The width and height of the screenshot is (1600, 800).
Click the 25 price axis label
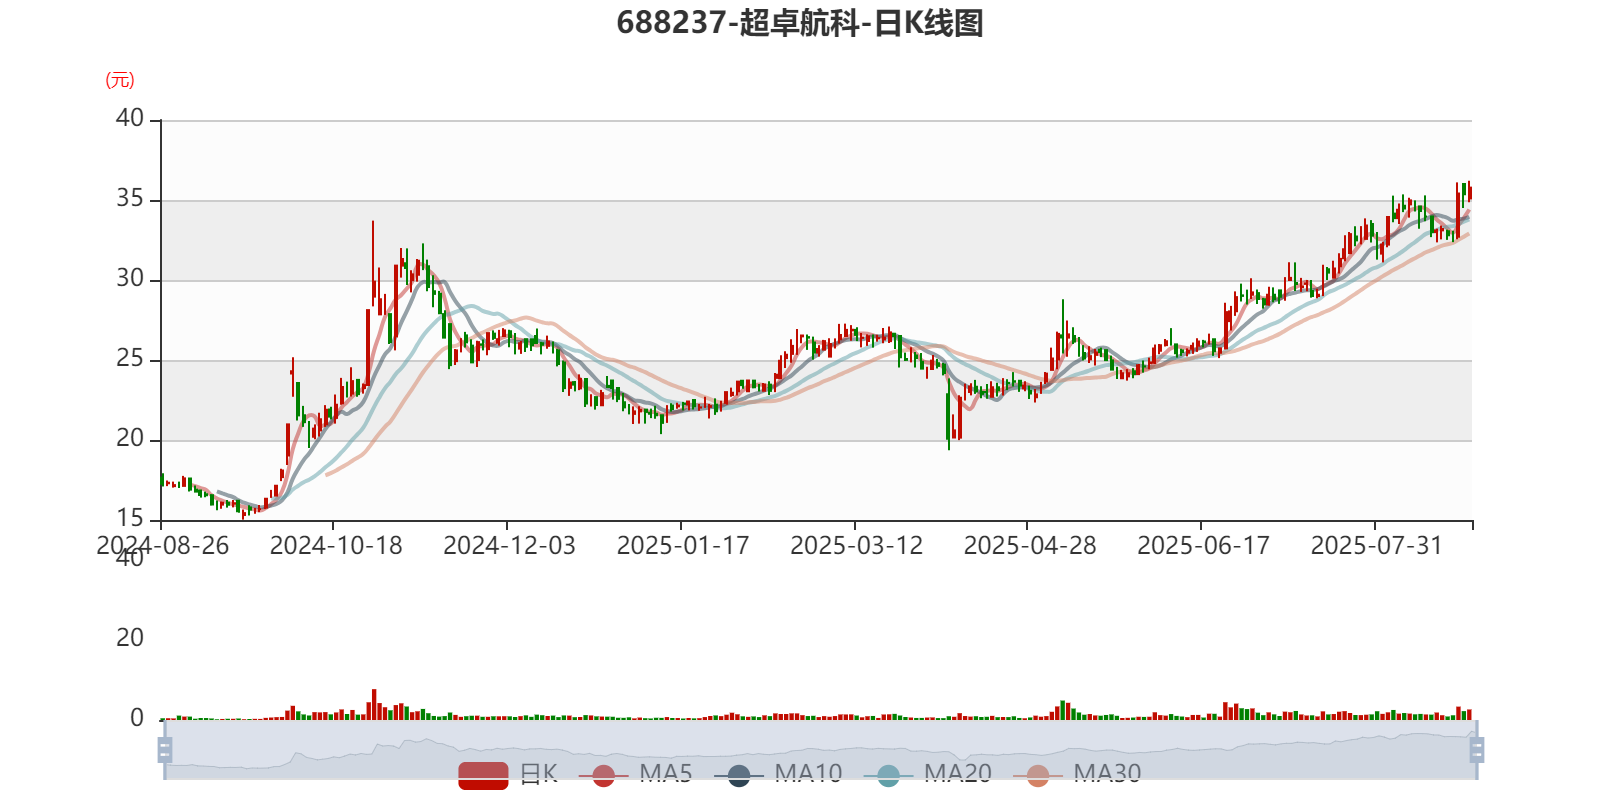130,359
